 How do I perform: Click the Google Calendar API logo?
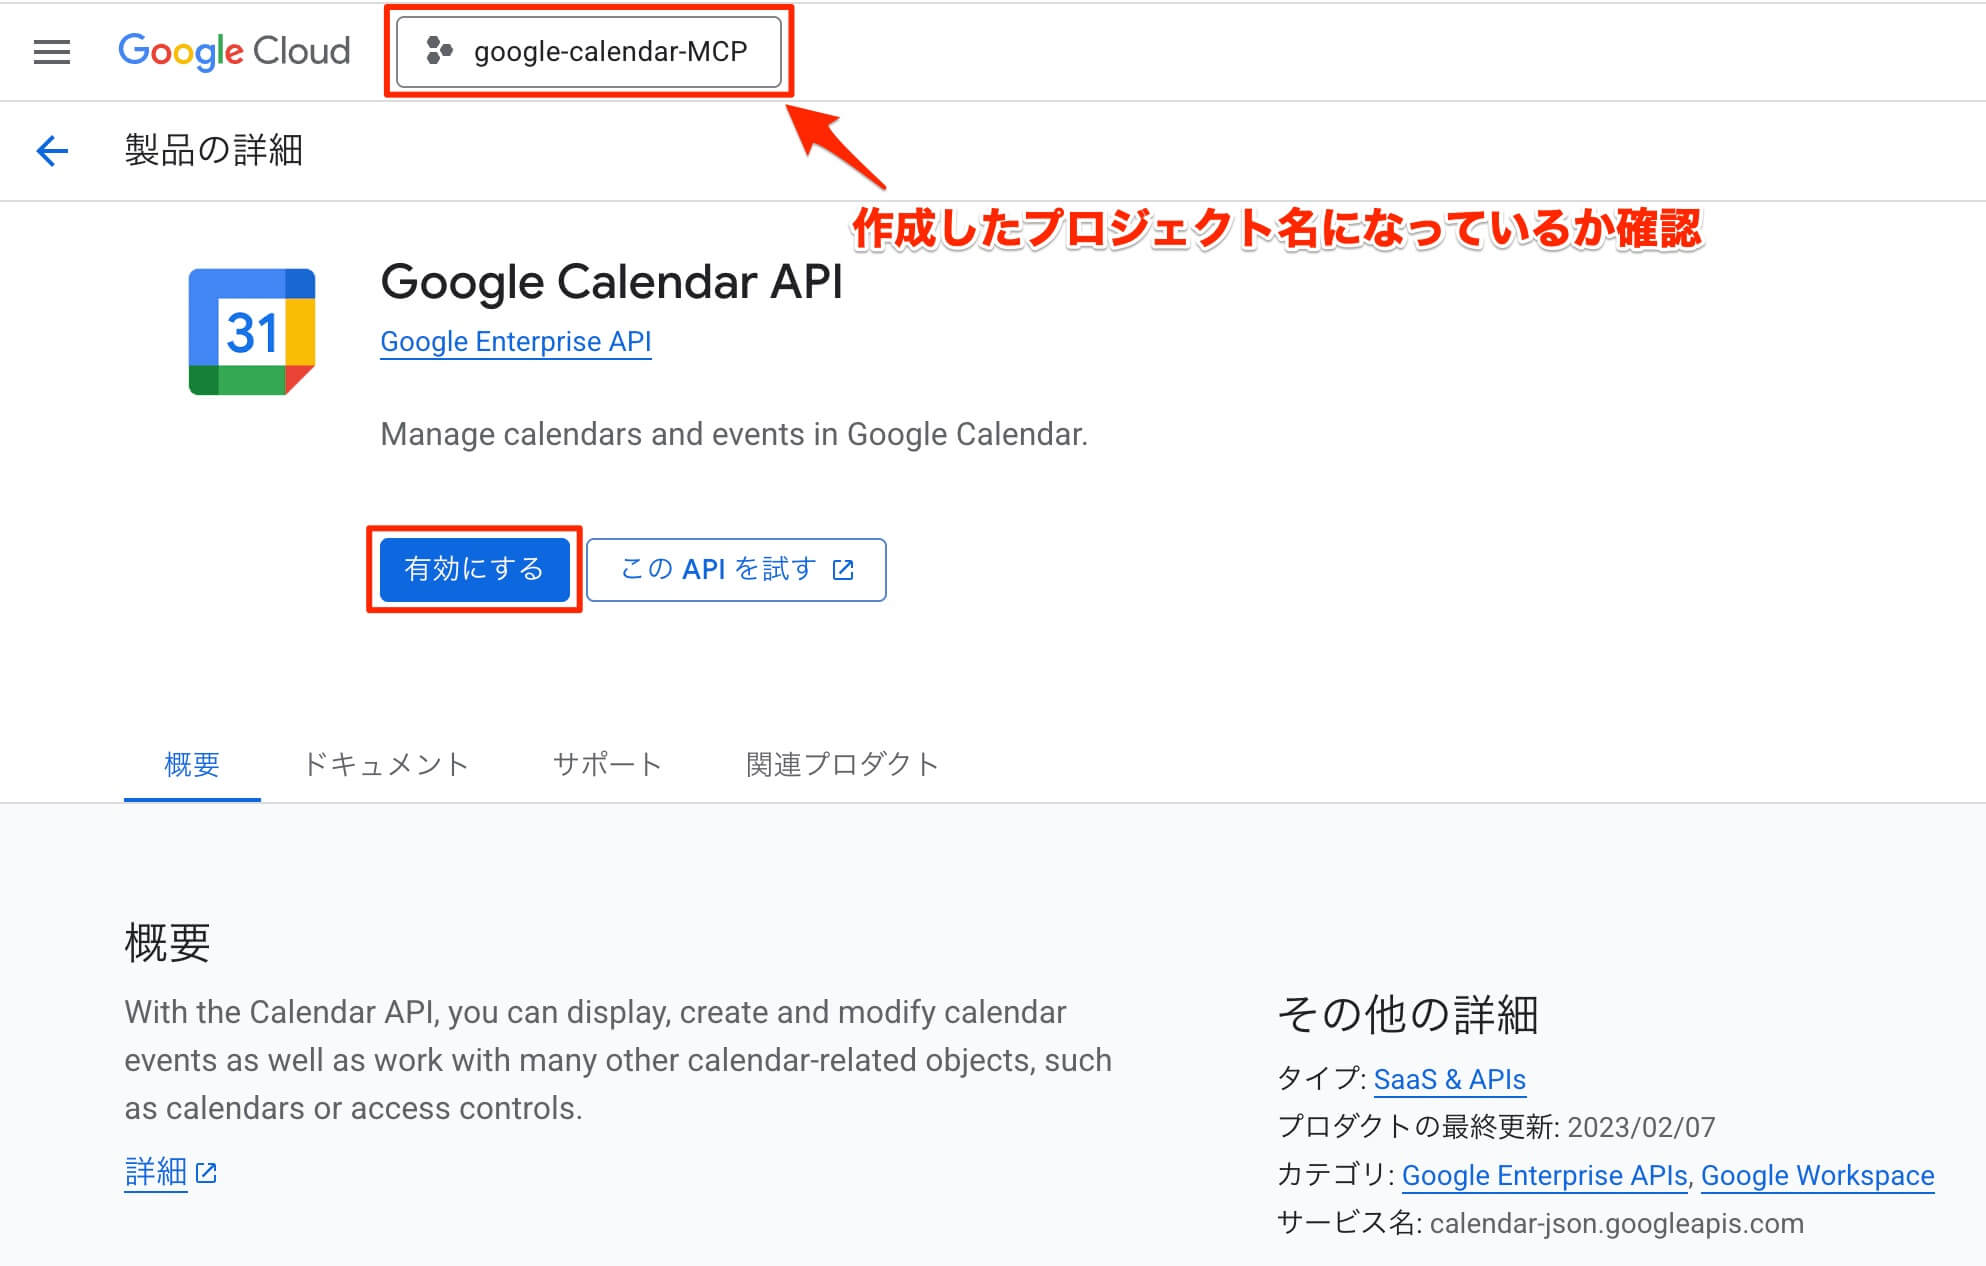tap(252, 331)
